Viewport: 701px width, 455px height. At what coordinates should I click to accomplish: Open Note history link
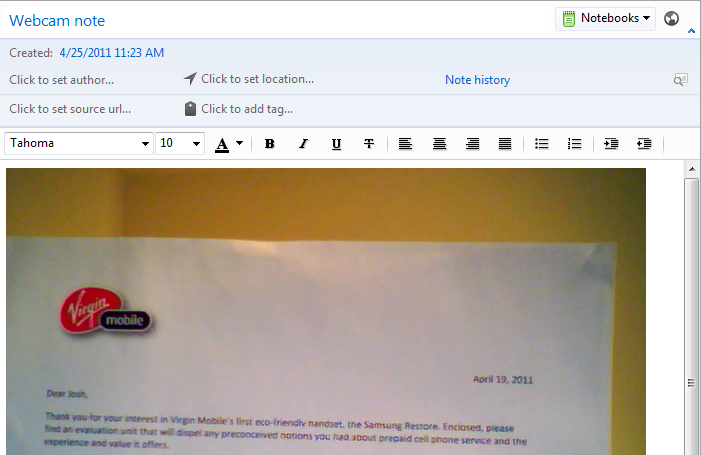pyautogui.click(x=477, y=80)
